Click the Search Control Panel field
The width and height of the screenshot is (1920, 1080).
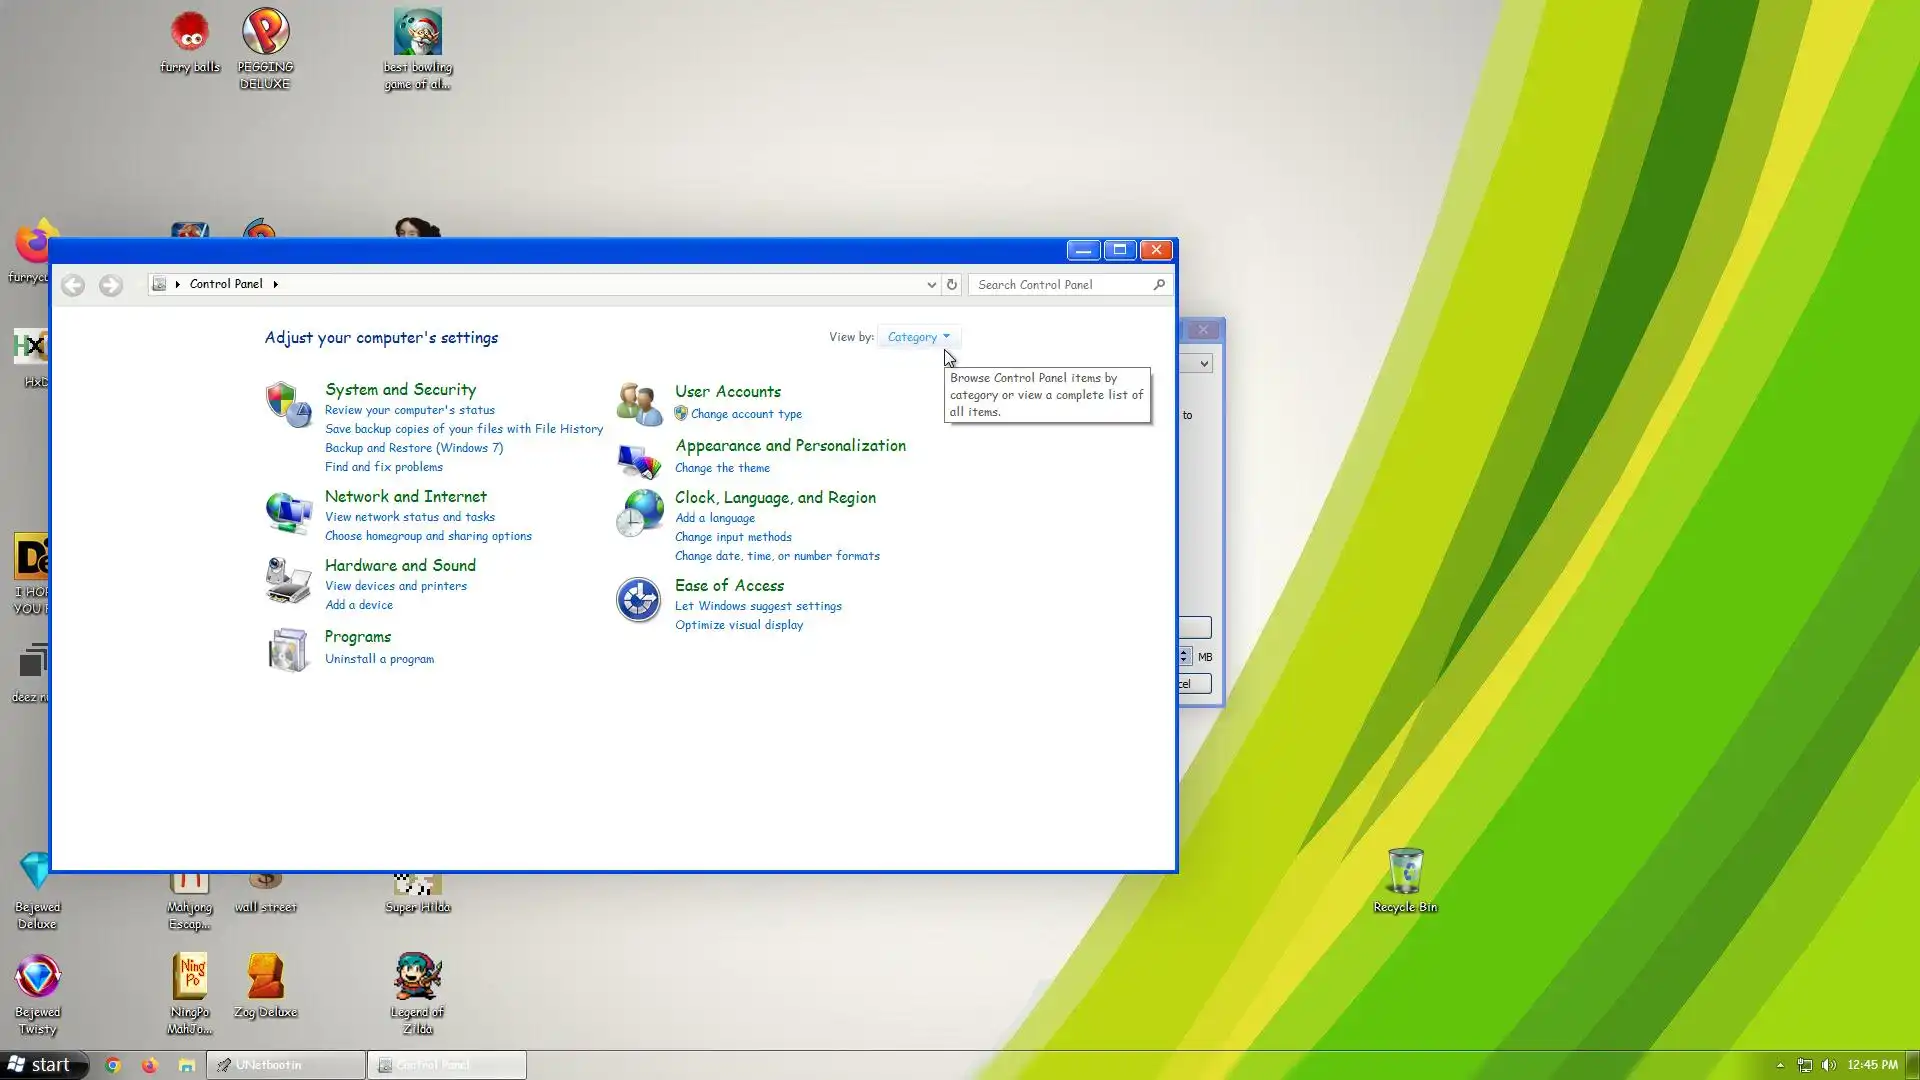[1062, 285]
